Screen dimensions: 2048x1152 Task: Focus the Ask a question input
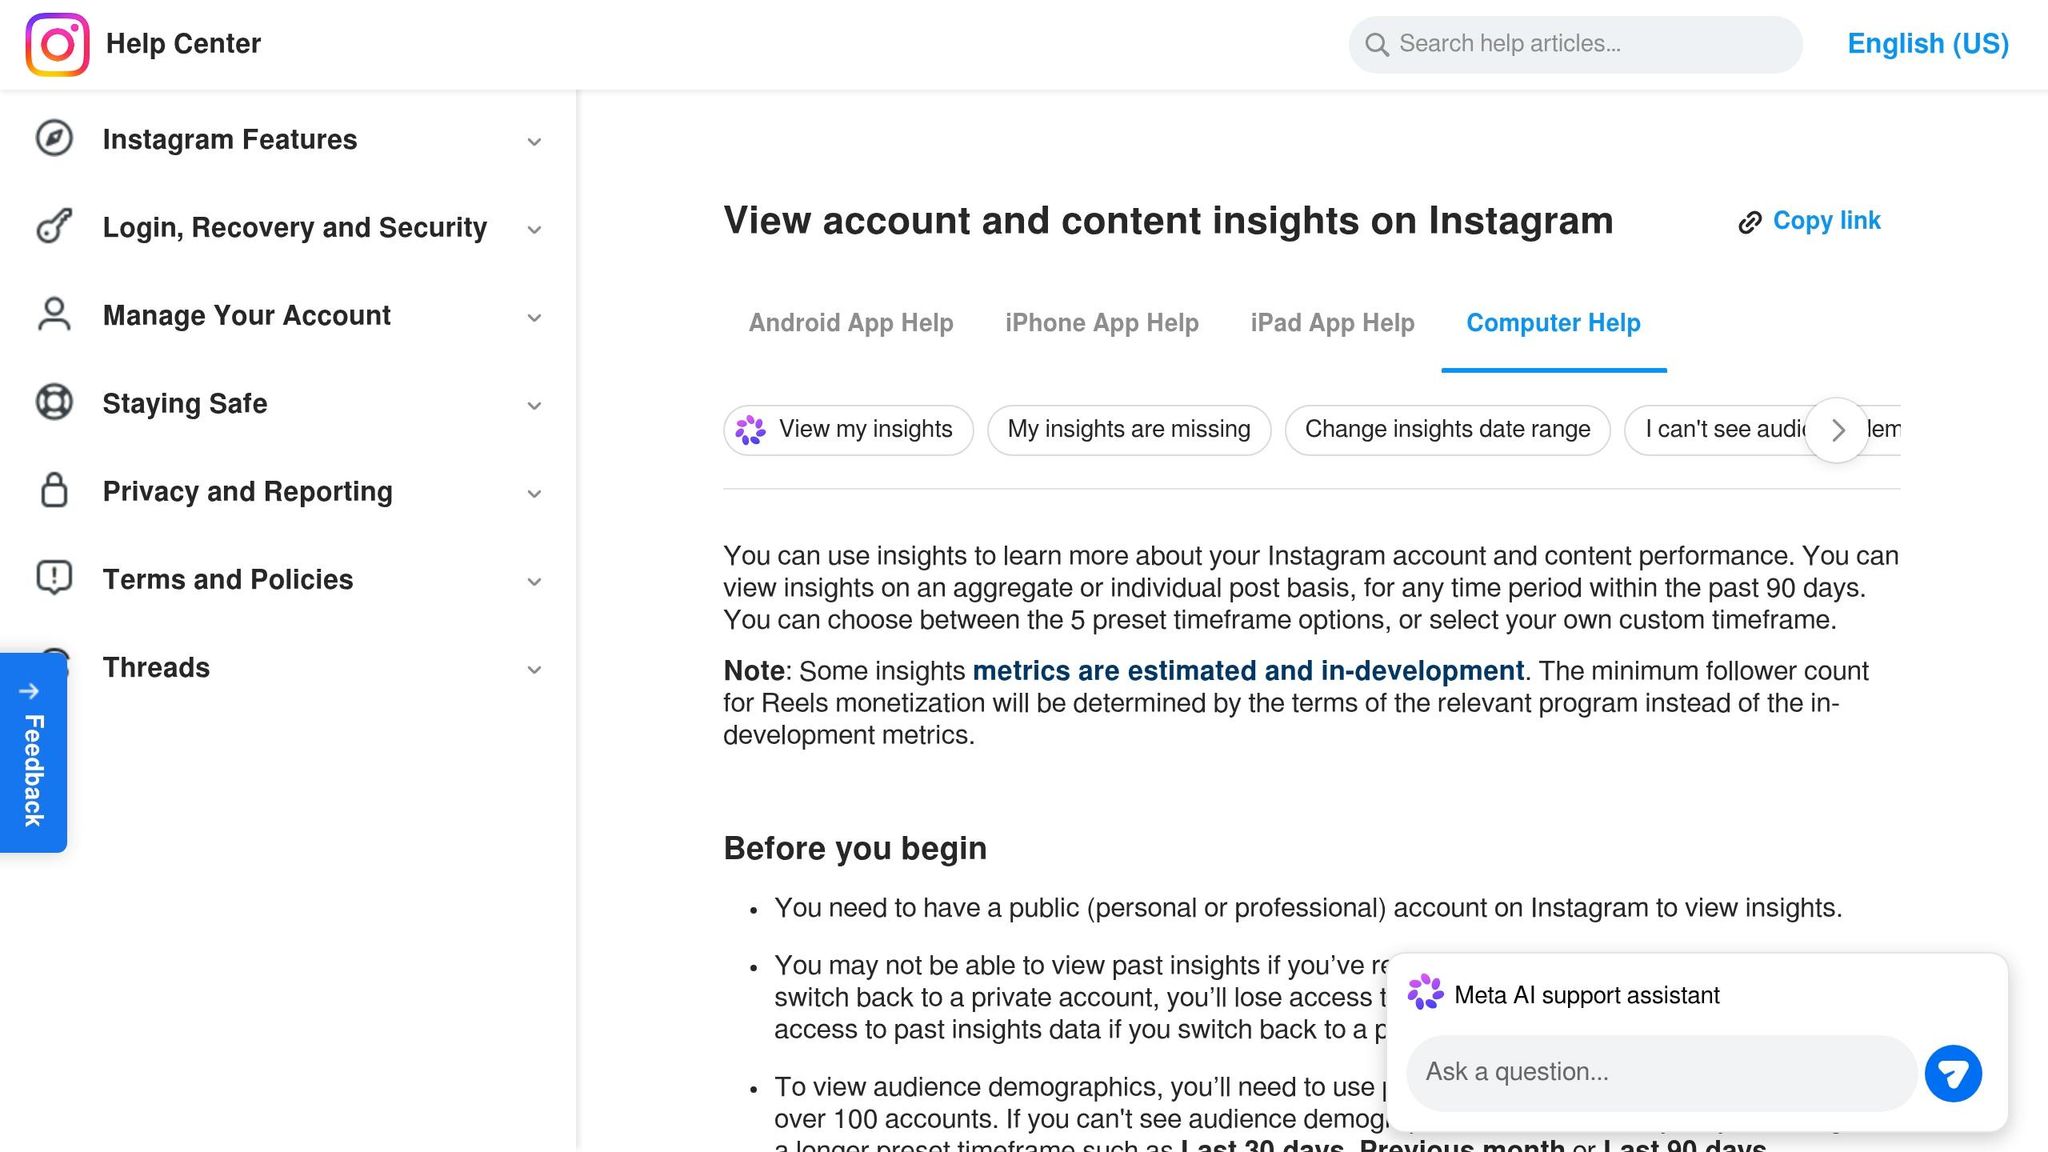tap(1660, 1073)
